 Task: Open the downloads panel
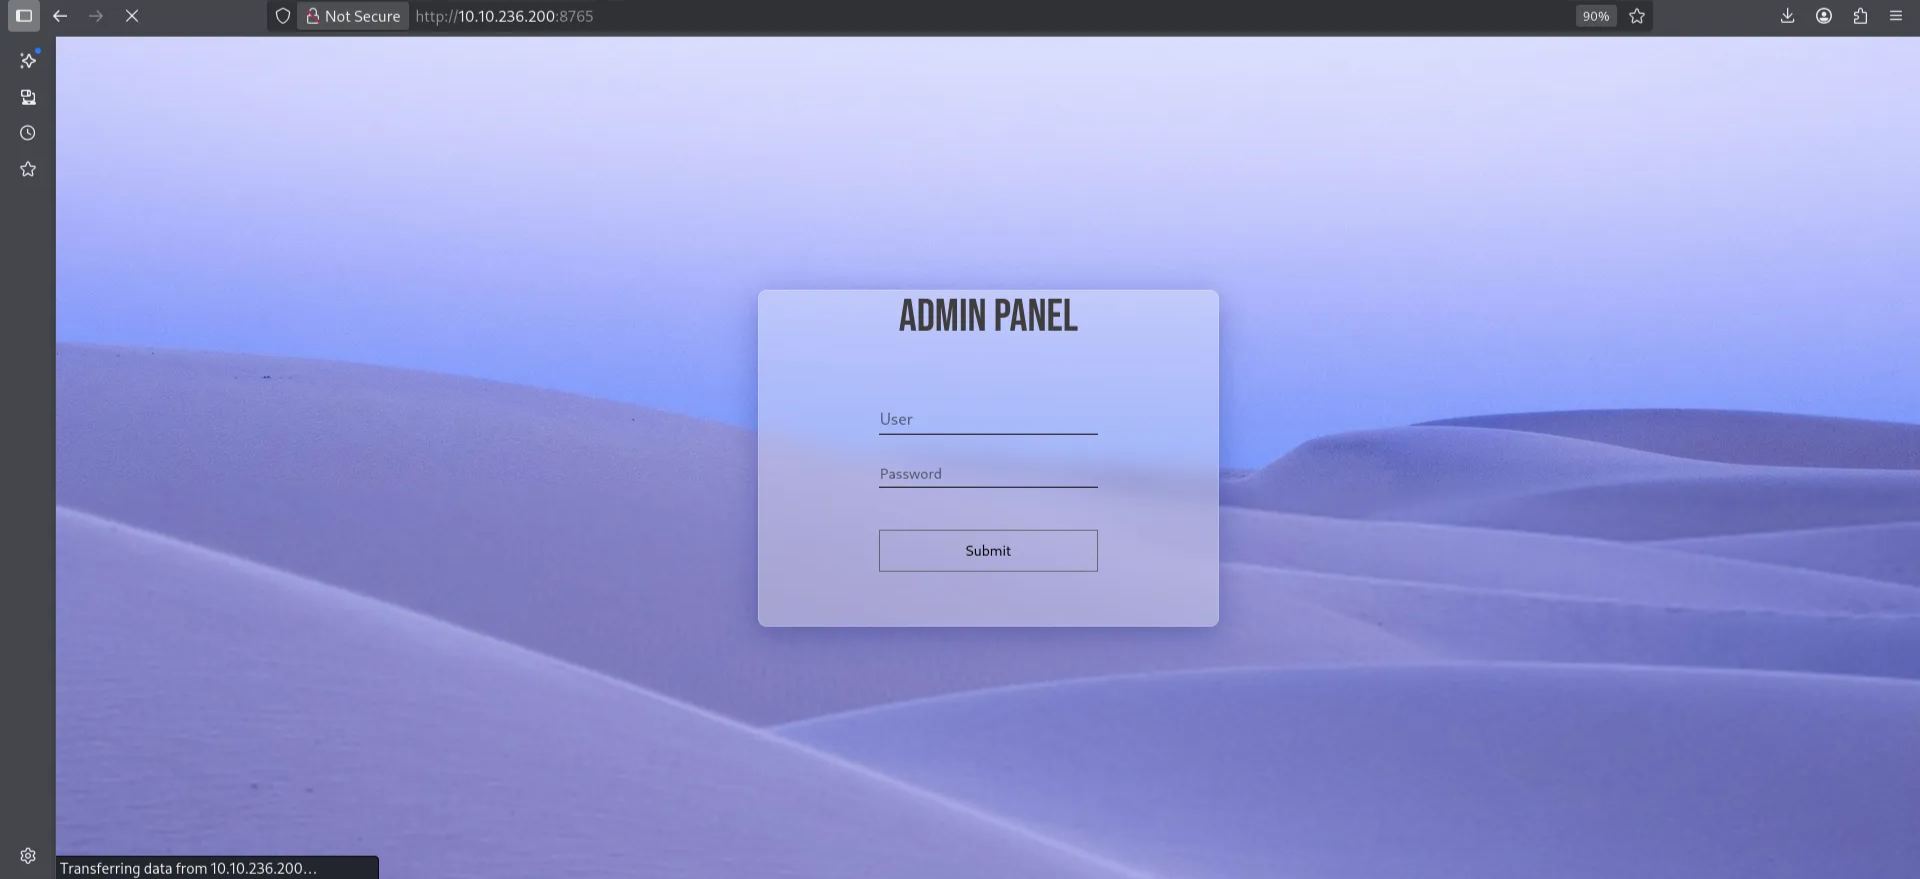tap(1788, 16)
